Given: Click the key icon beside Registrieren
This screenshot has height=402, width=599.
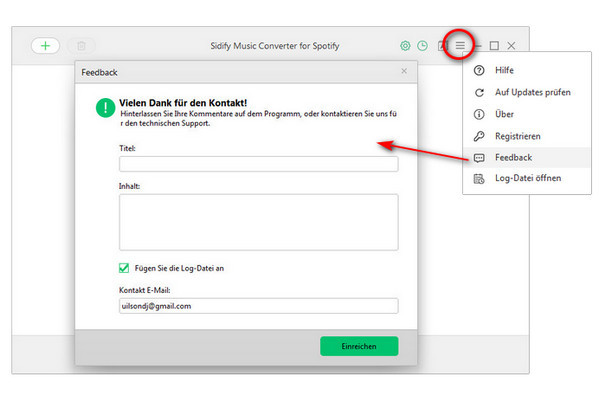Looking at the screenshot, I should pos(479,136).
